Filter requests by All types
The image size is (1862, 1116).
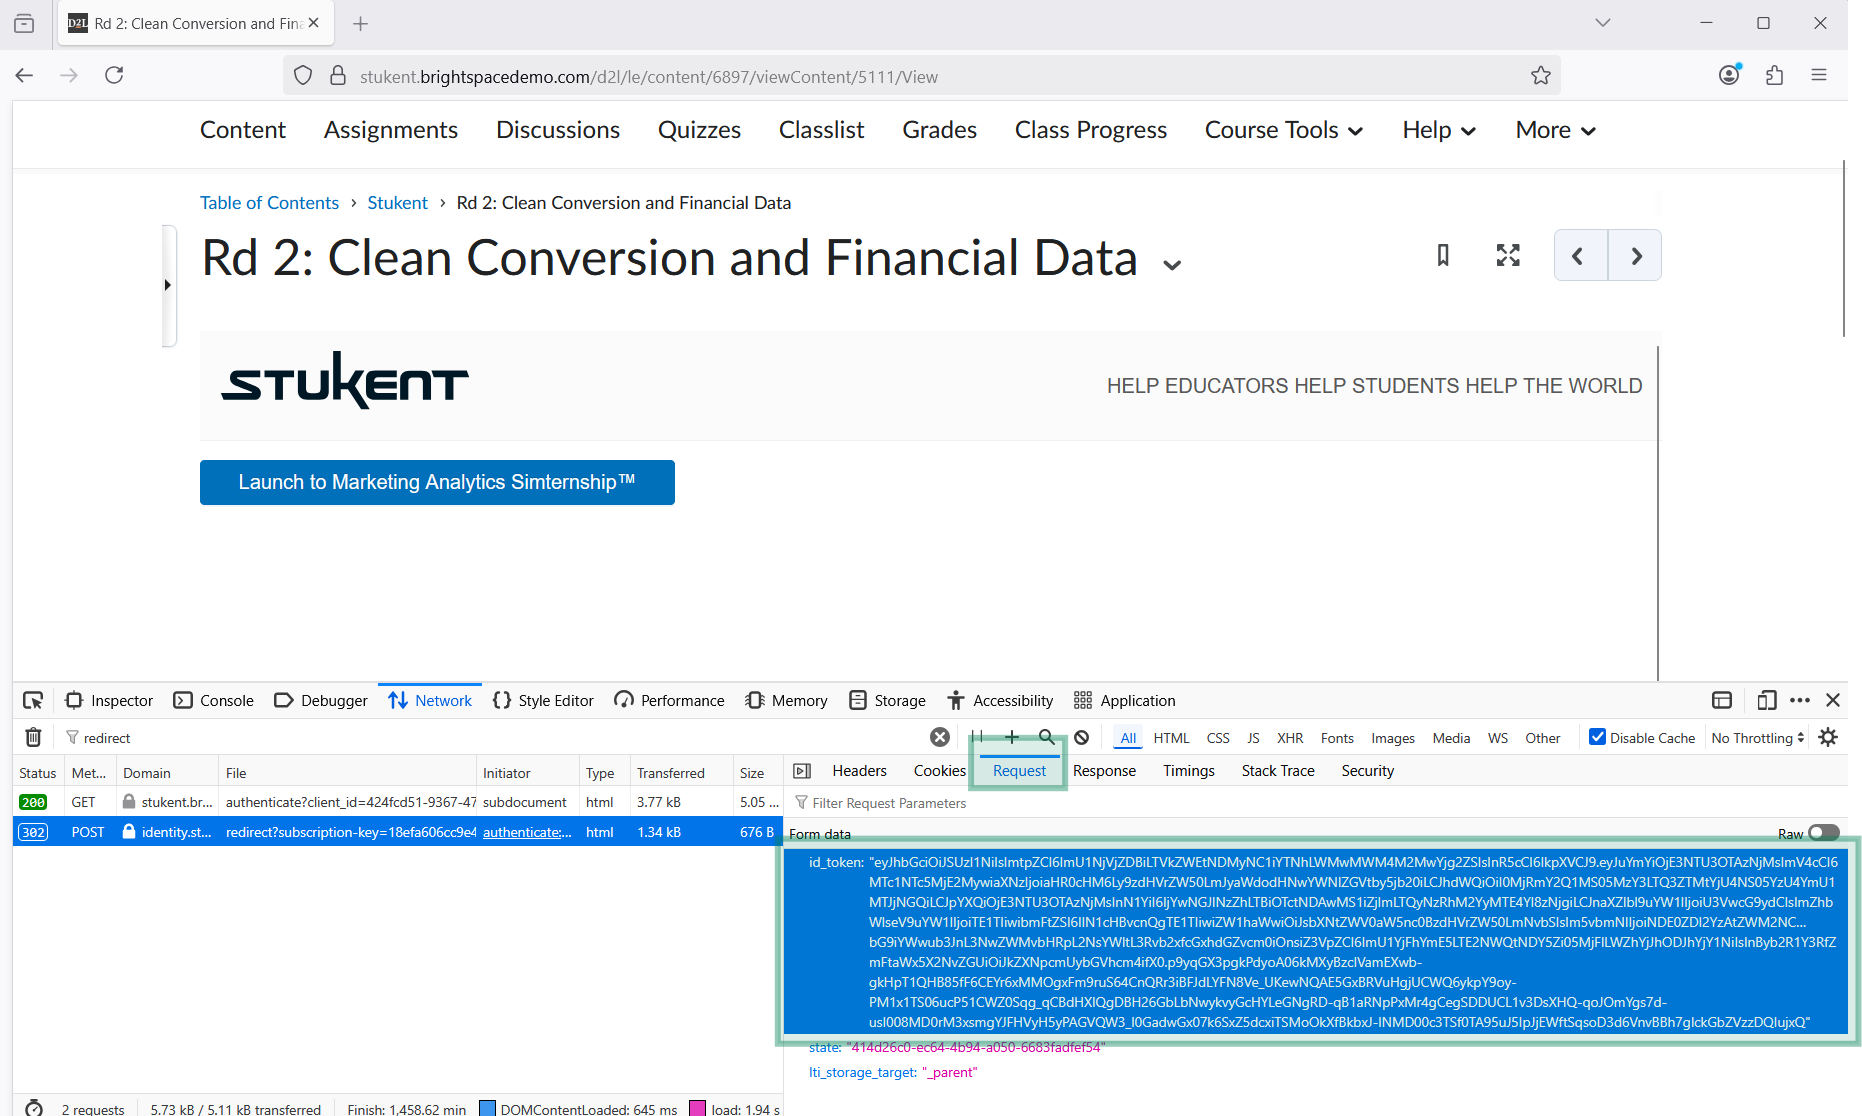(1128, 738)
